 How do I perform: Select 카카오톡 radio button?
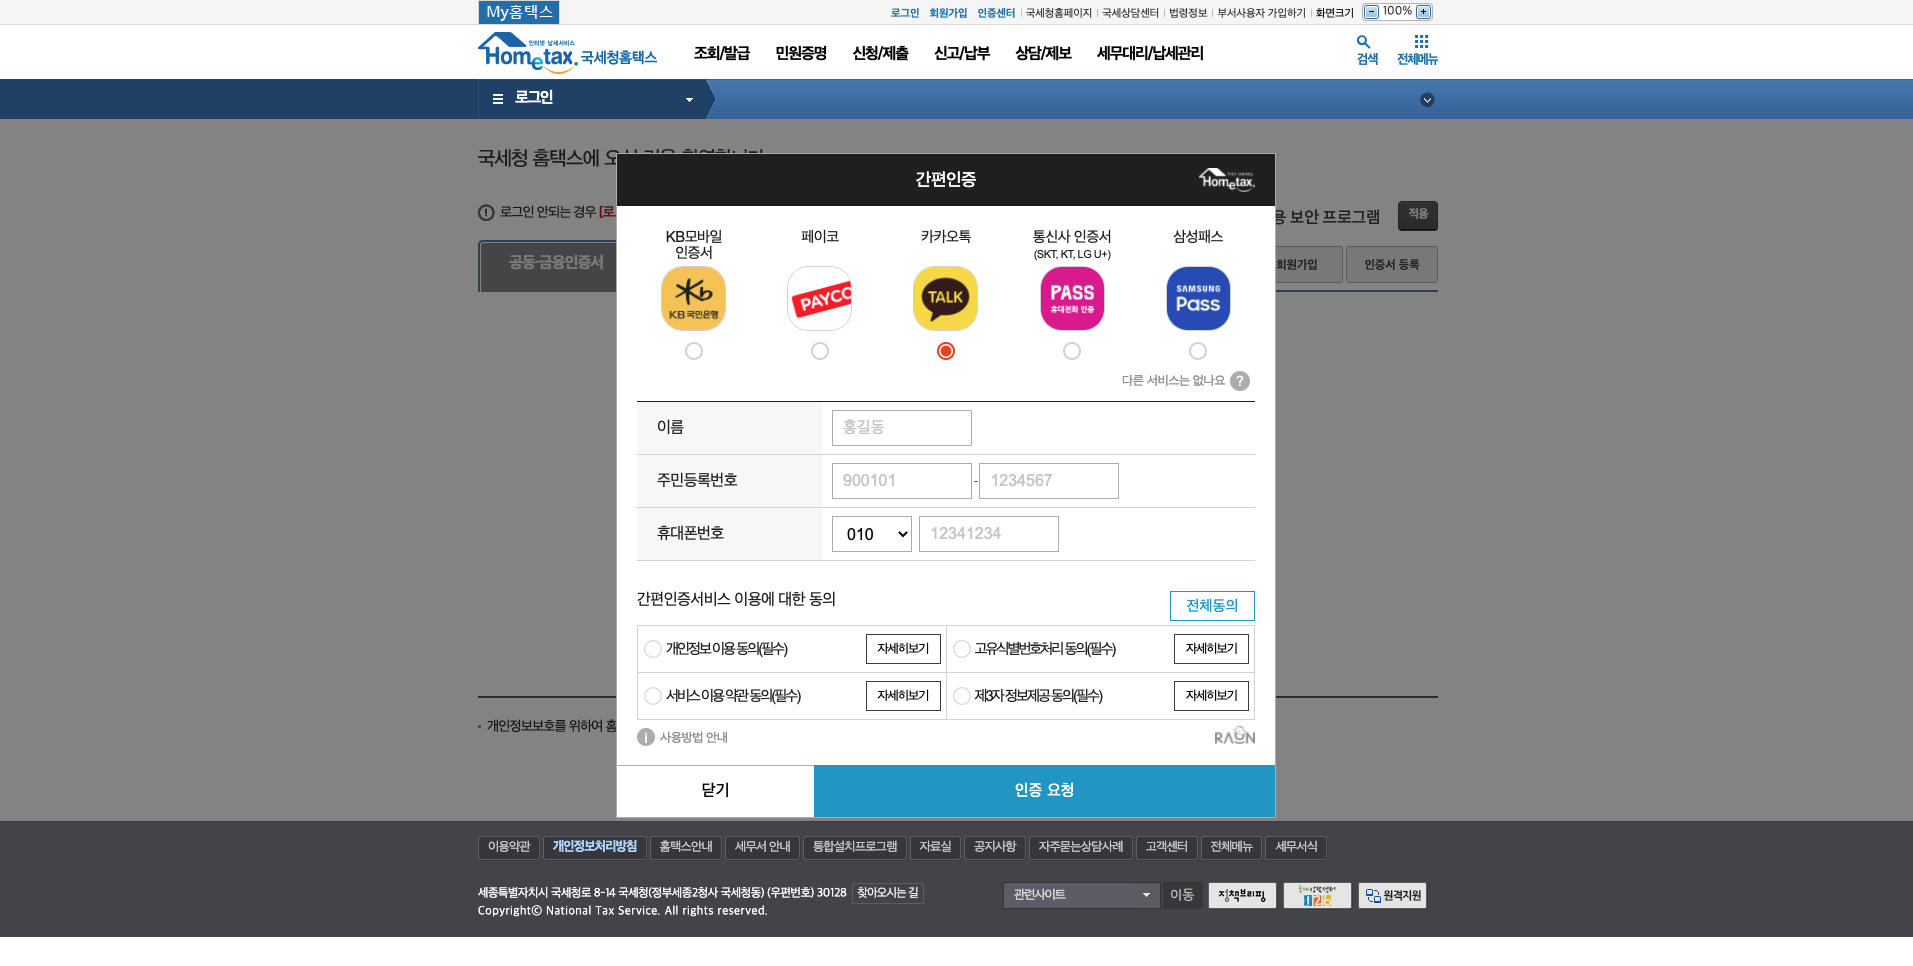[946, 351]
